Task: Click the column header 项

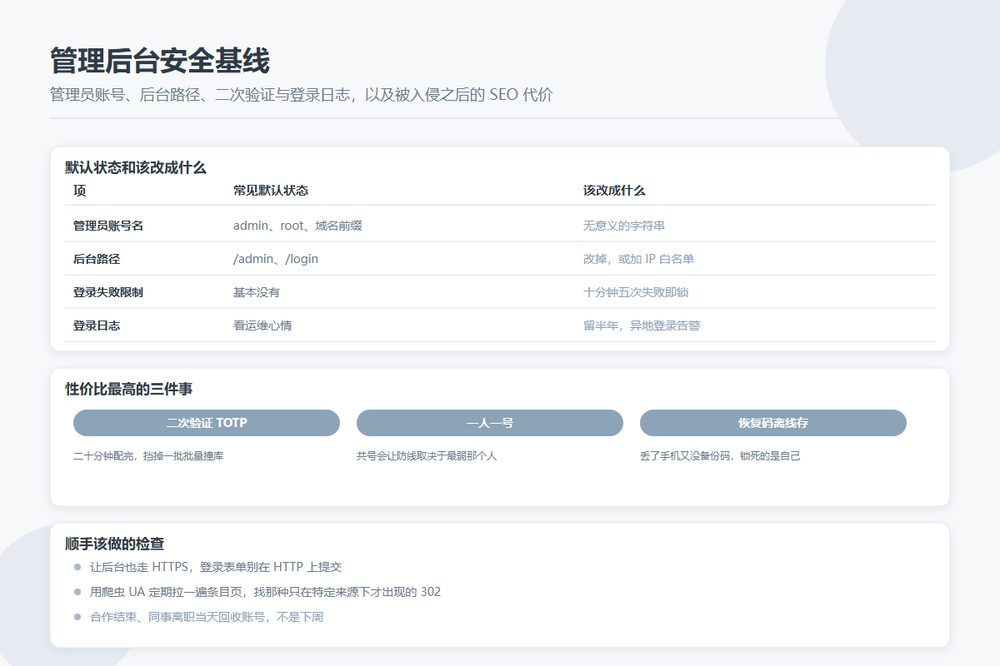Action: coord(80,191)
